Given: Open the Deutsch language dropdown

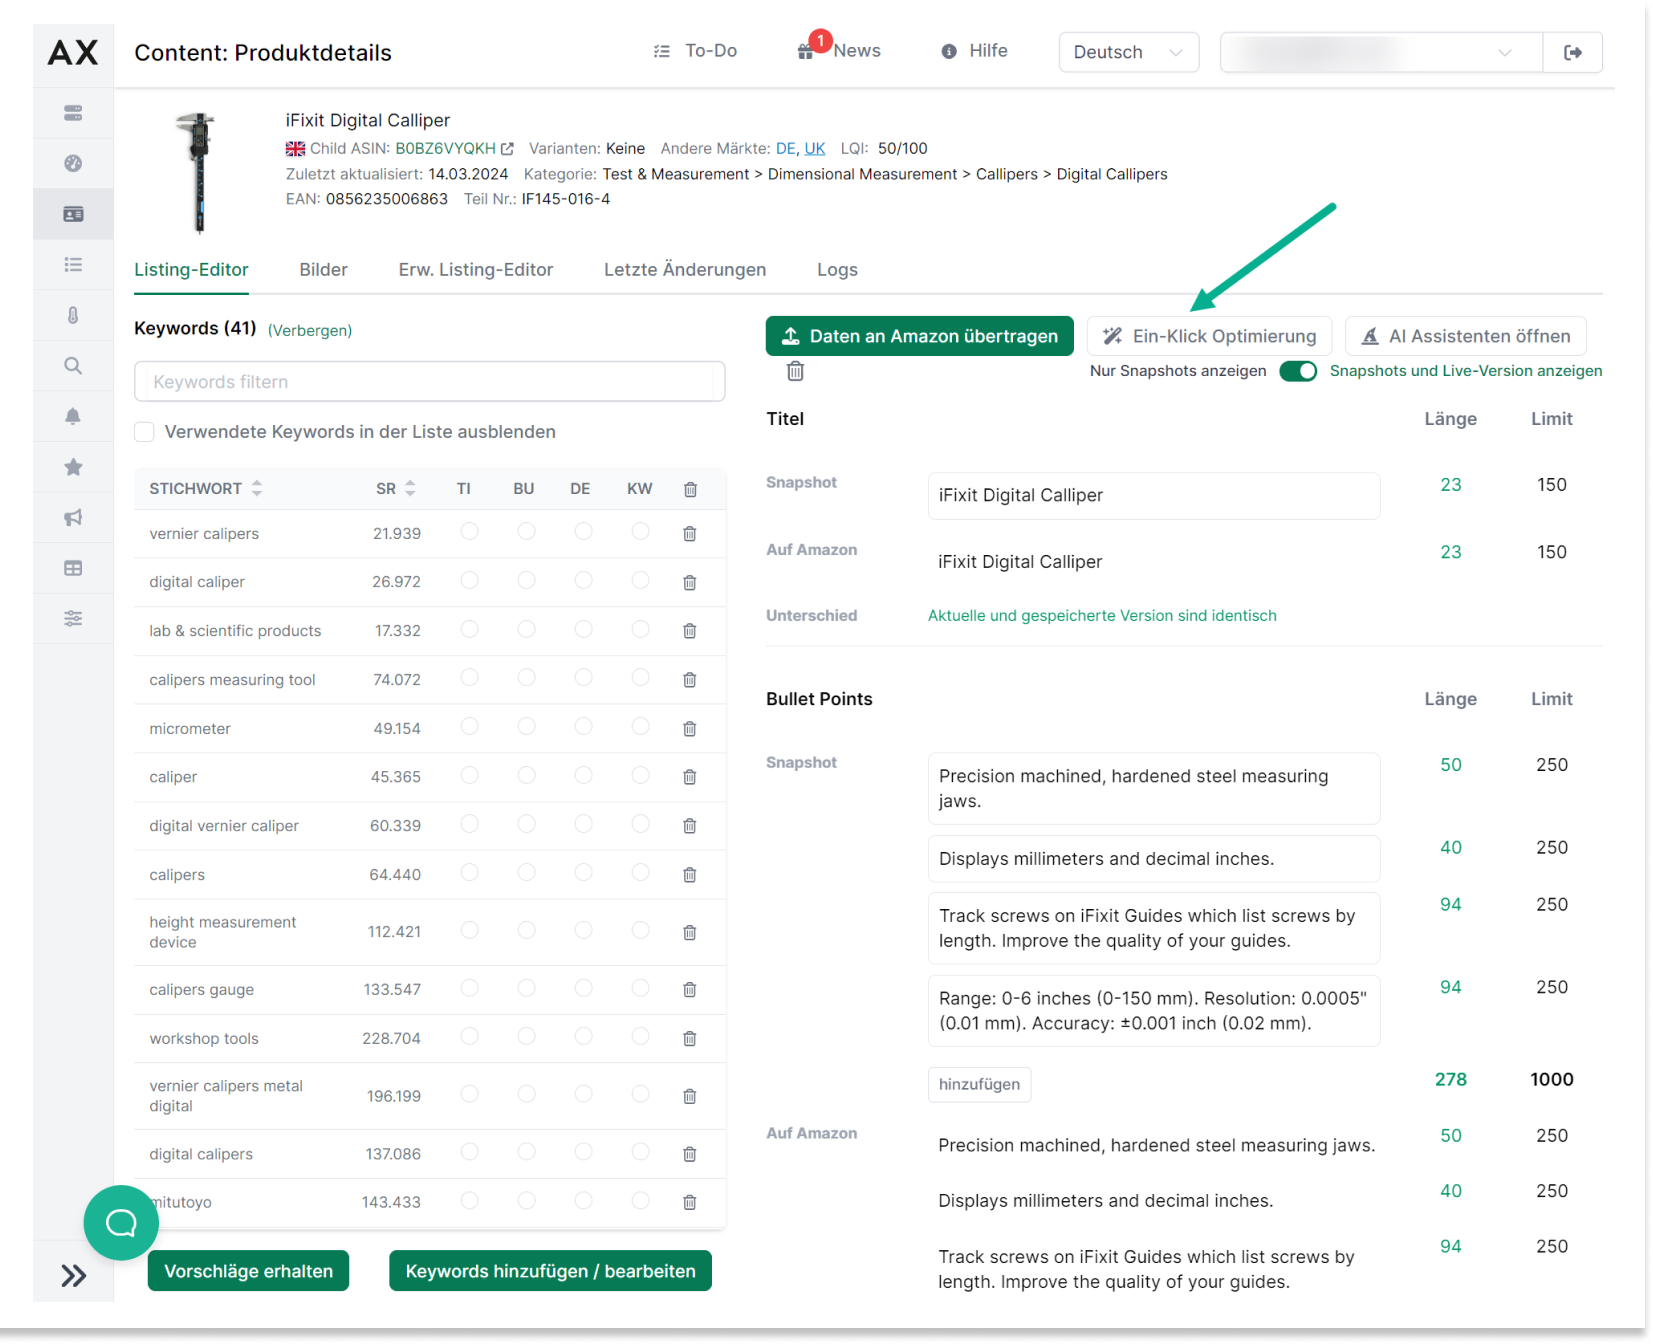Looking at the screenshot, I should (x=1128, y=52).
